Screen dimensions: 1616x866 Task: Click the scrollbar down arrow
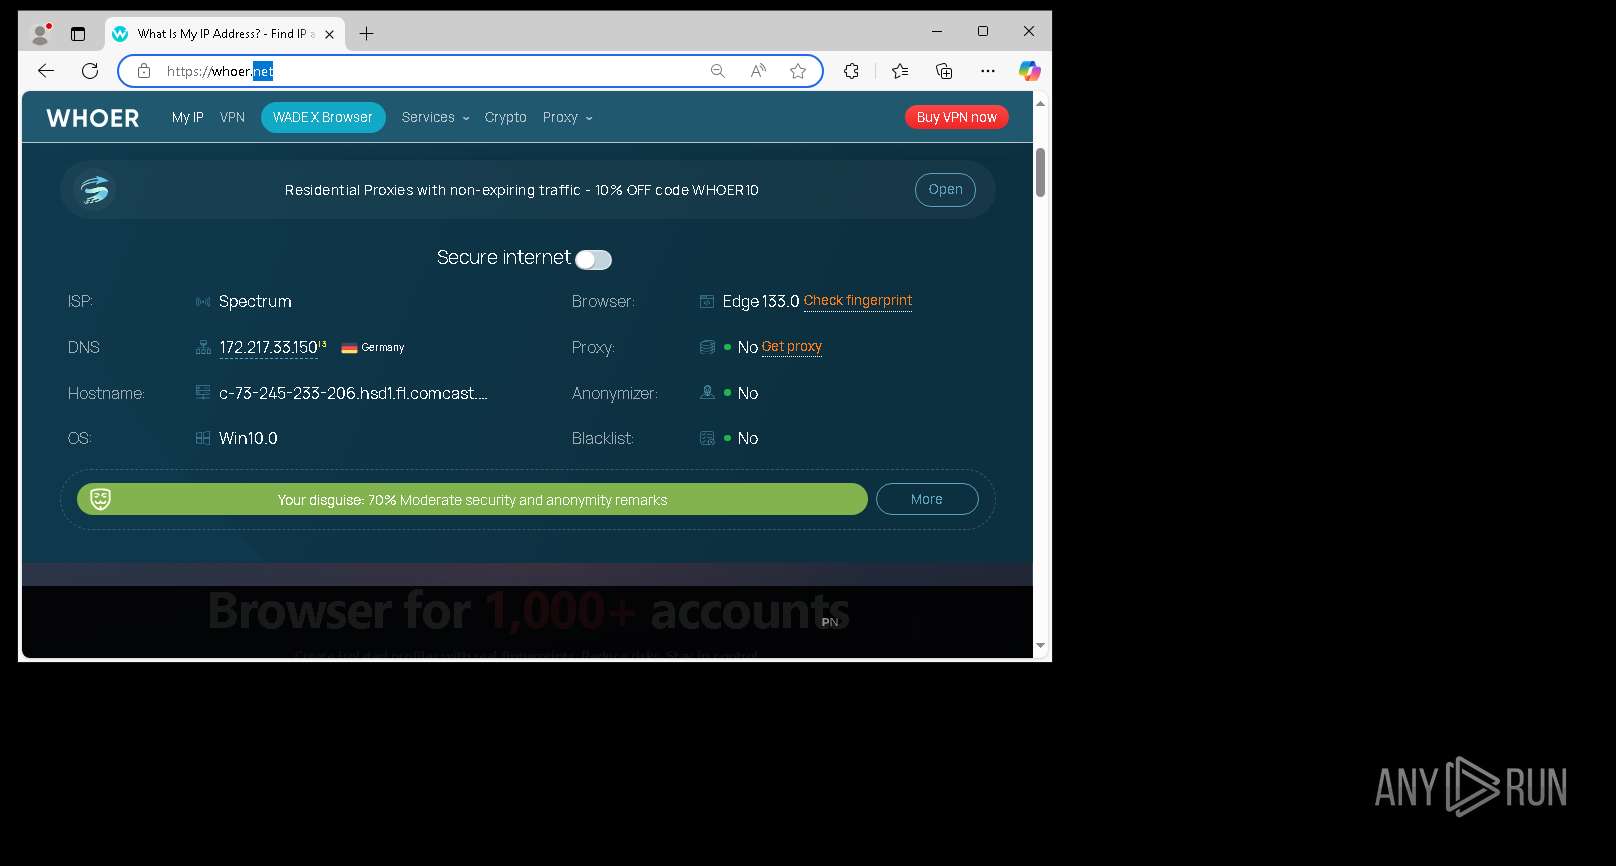pos(1040,646)
